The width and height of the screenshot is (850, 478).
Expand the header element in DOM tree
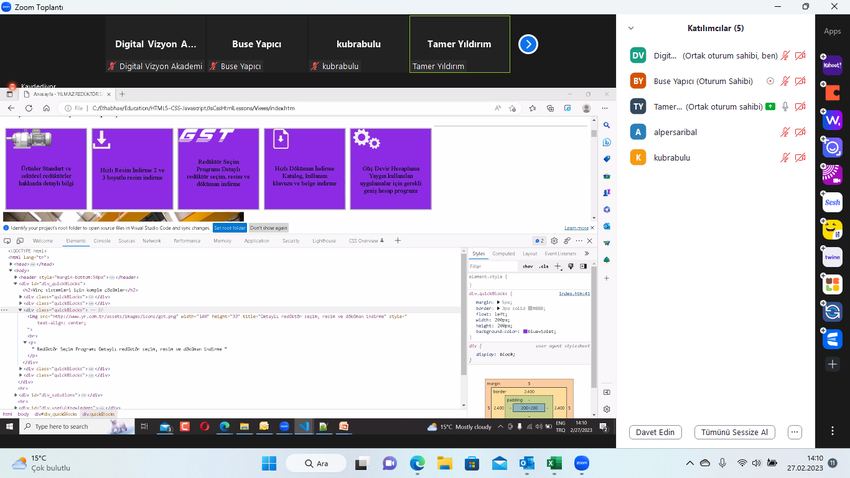[x=15, y=277]
